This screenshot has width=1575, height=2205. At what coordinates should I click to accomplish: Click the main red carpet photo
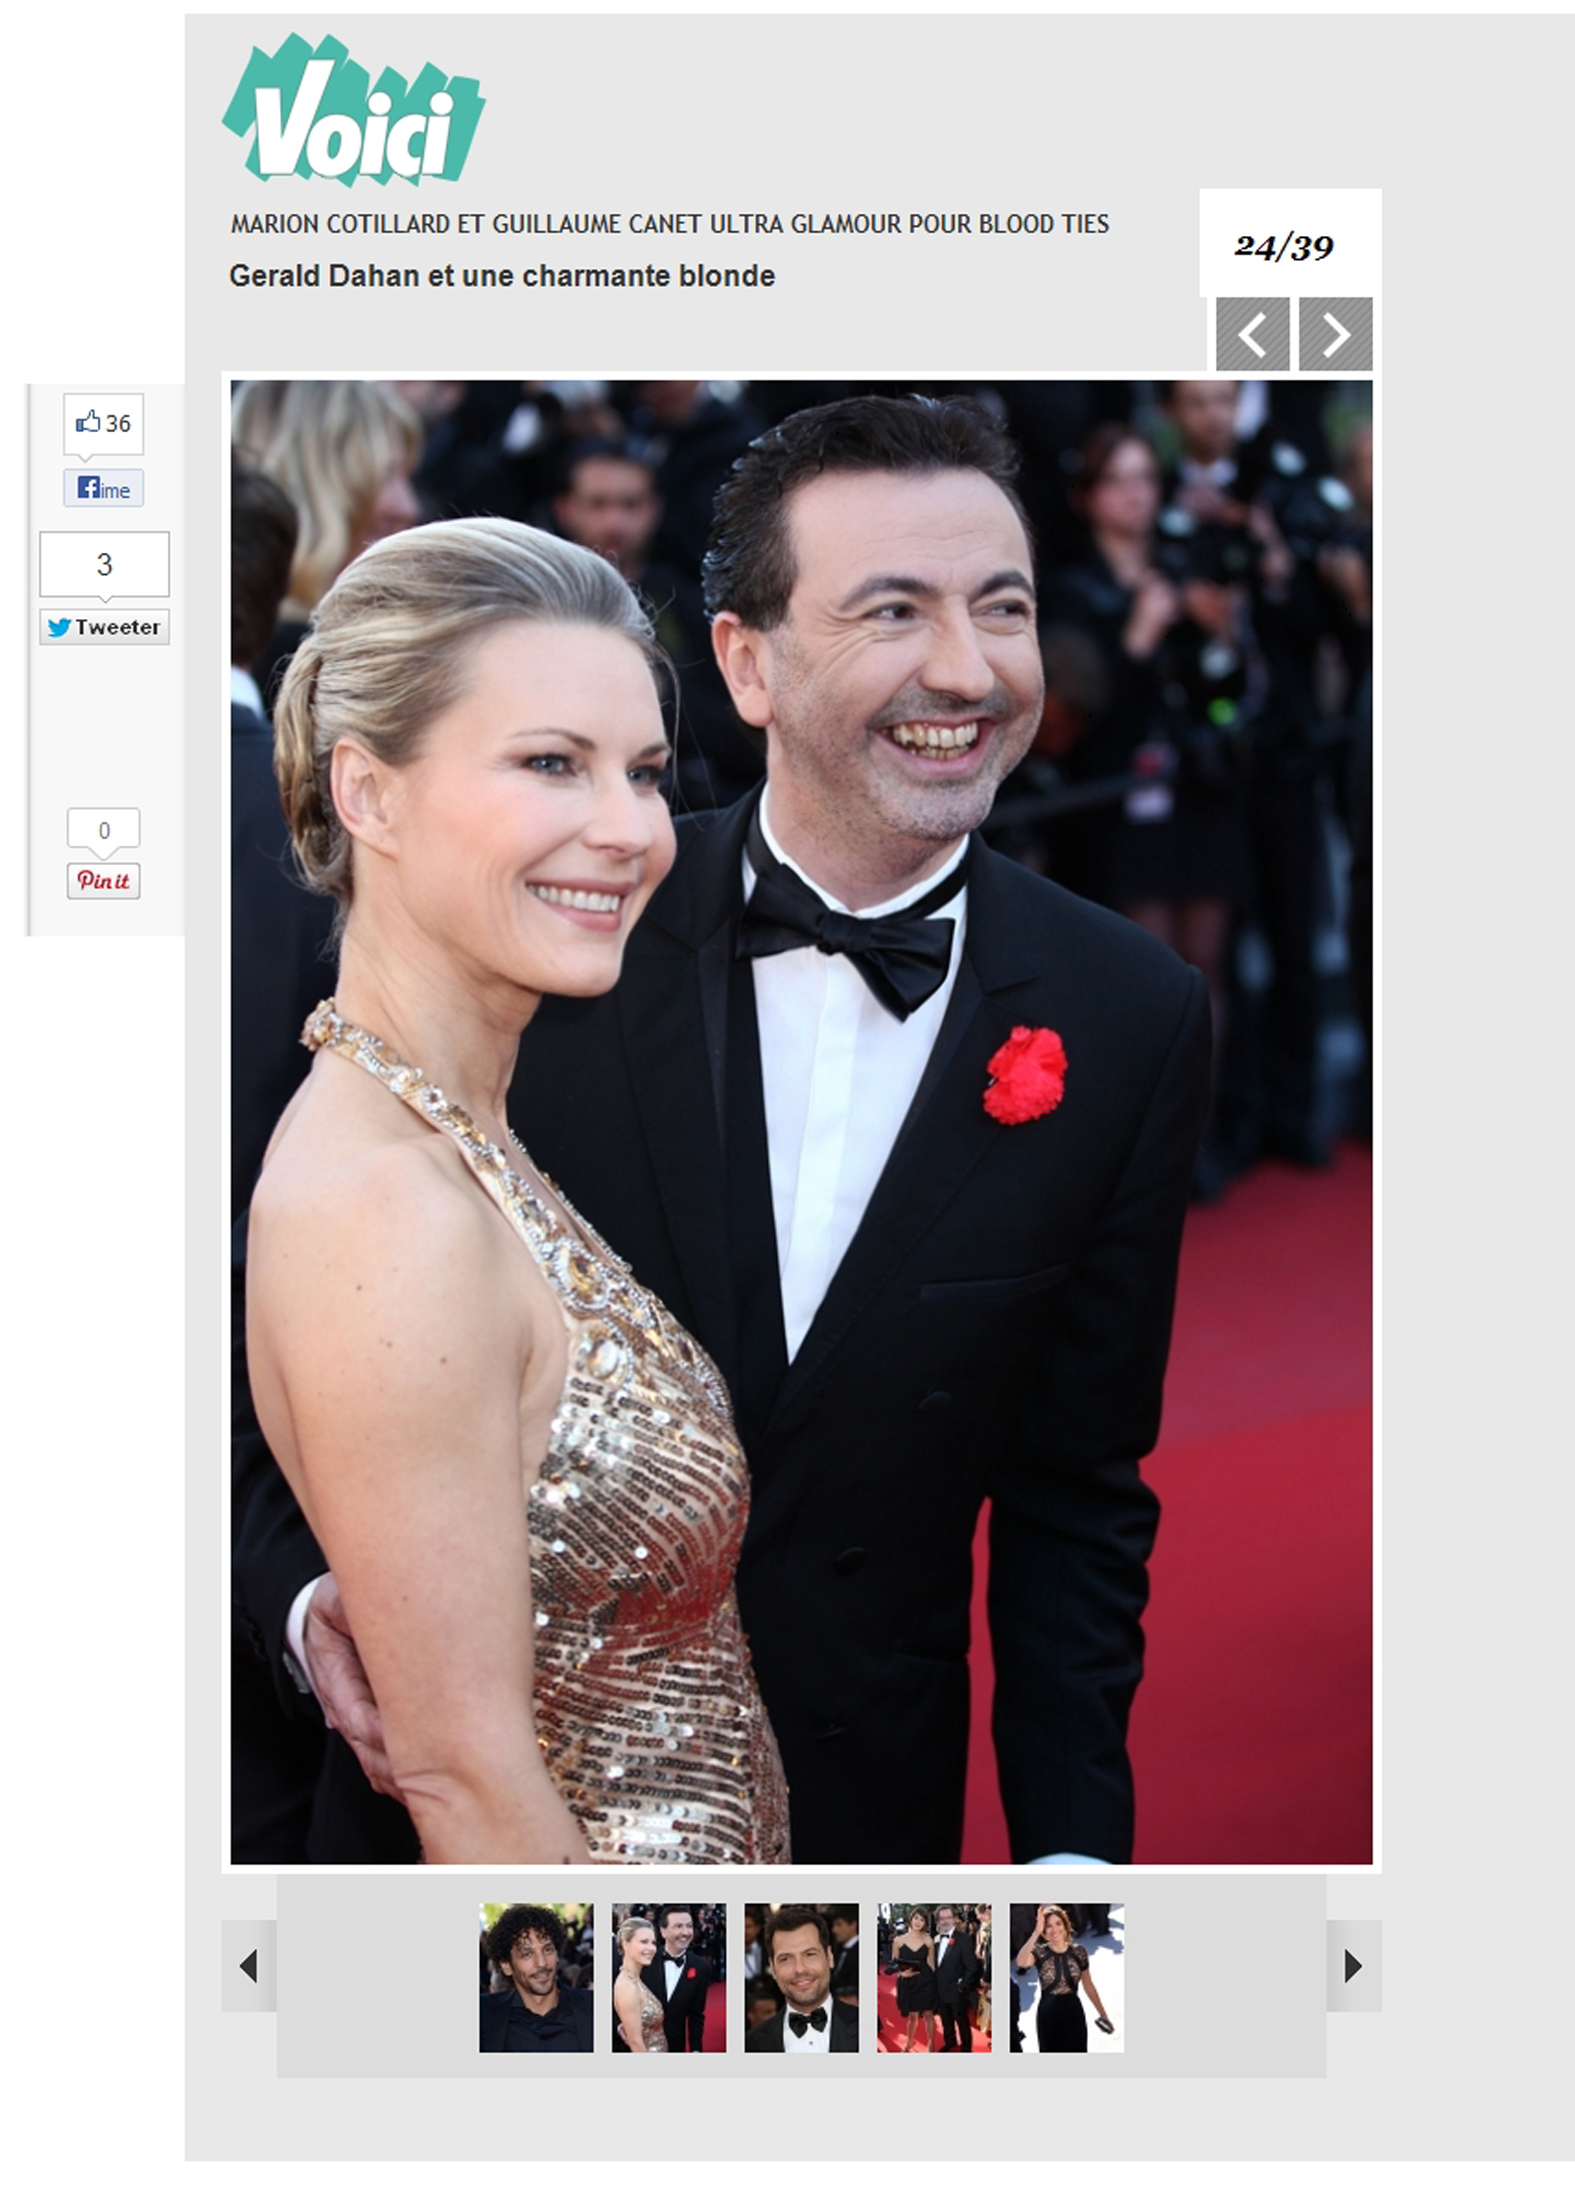[801, 1121]
